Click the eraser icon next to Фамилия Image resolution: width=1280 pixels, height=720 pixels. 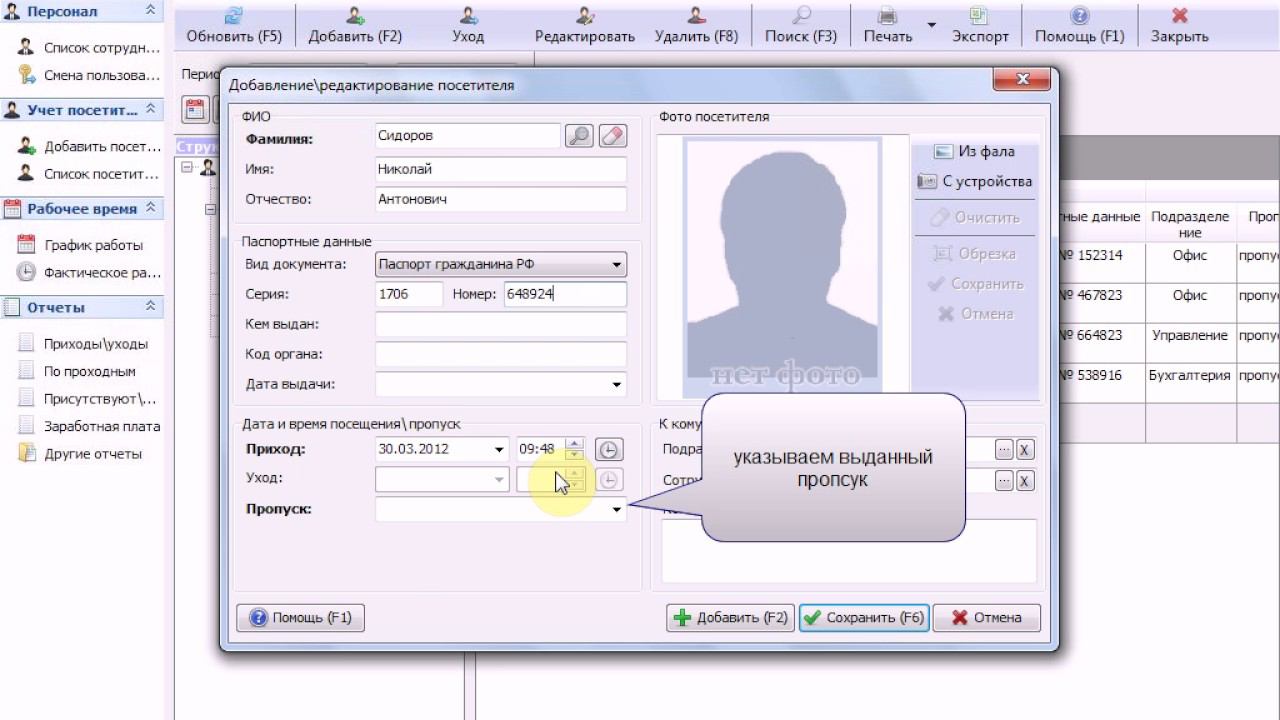(x=613, y=136)
